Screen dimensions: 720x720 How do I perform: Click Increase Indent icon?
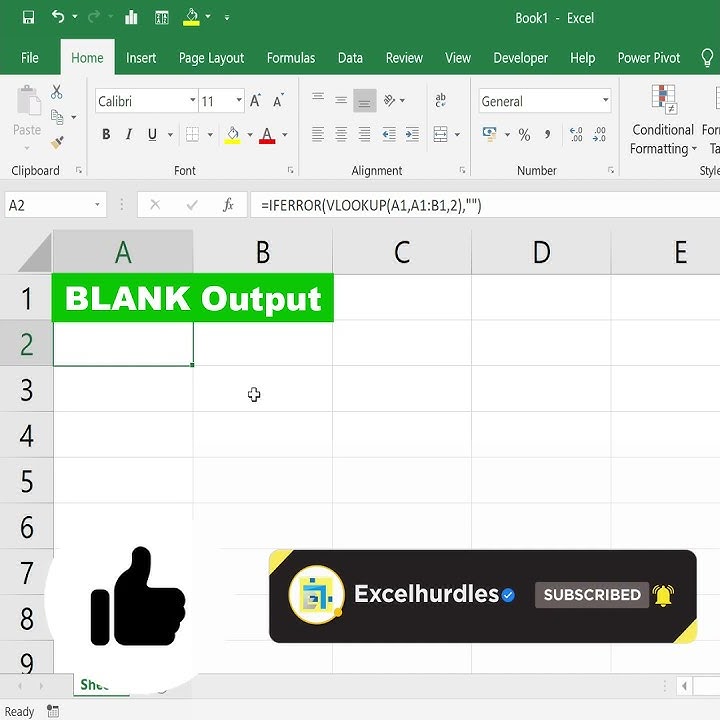(x=412, y=135)
